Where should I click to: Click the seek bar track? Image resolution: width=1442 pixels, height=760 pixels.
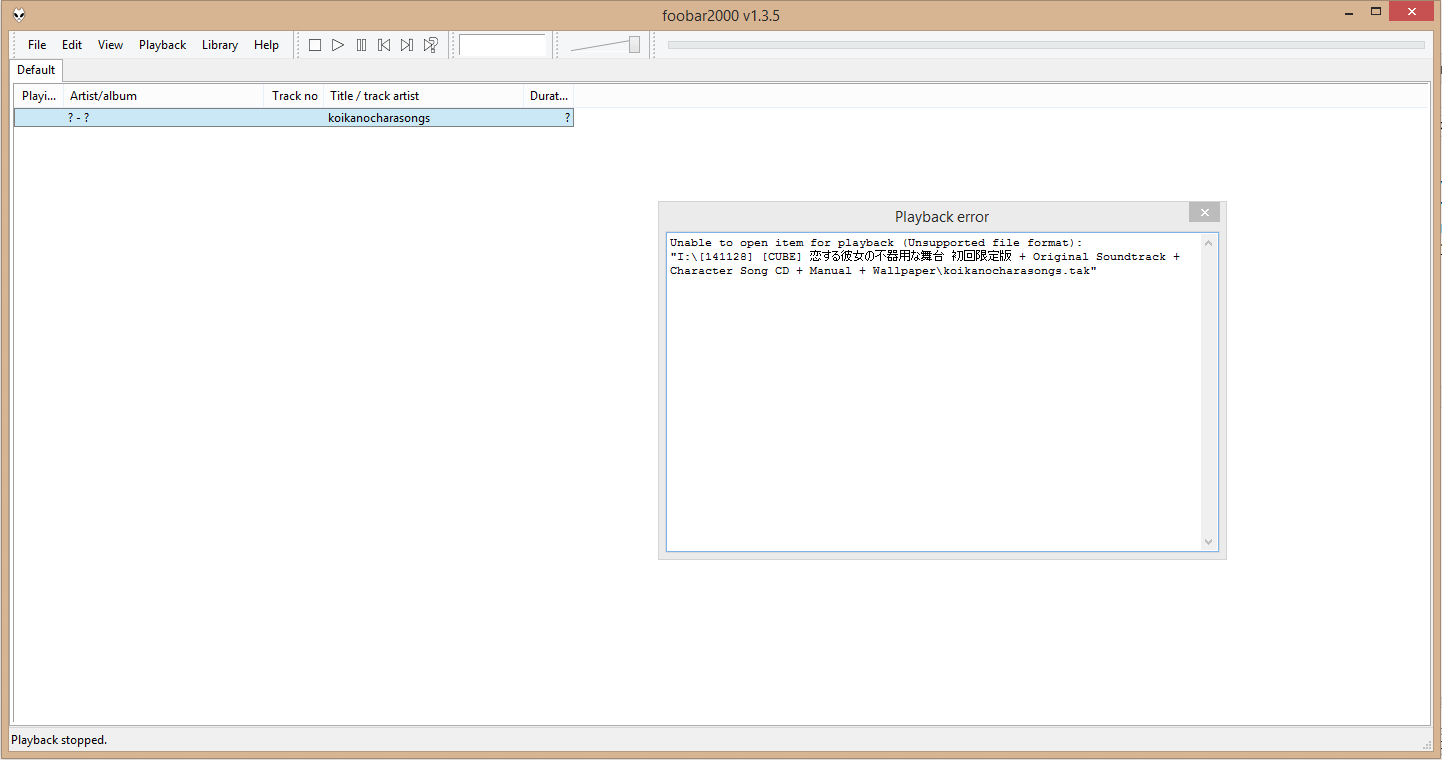tap(1046, 45)
